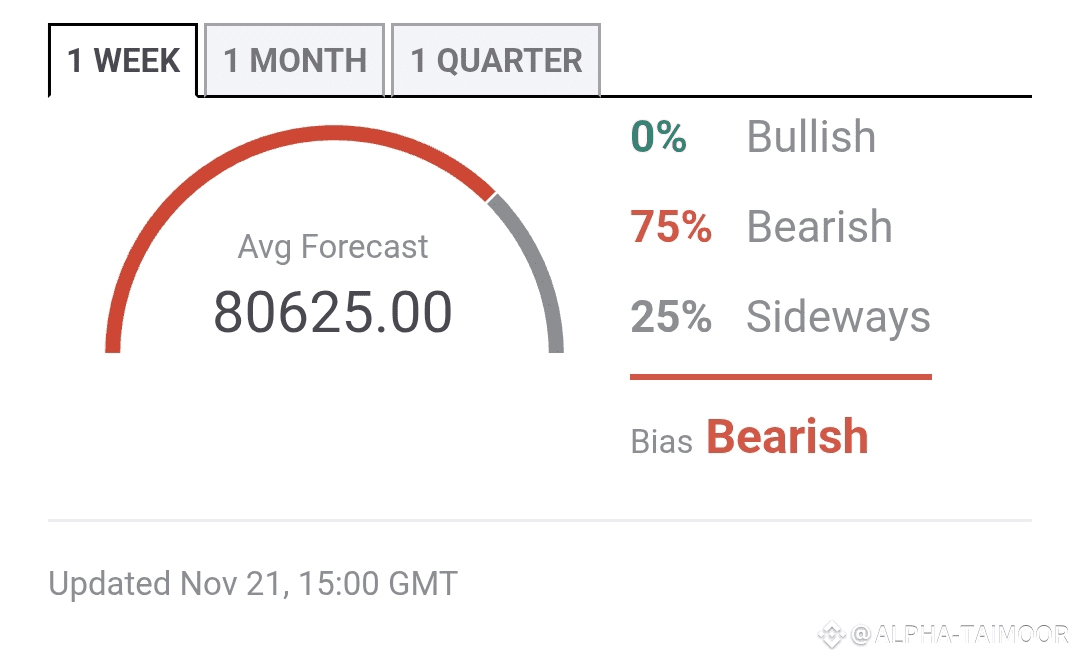Select the 80625.00 forecast value

click(x=333, y=312)
